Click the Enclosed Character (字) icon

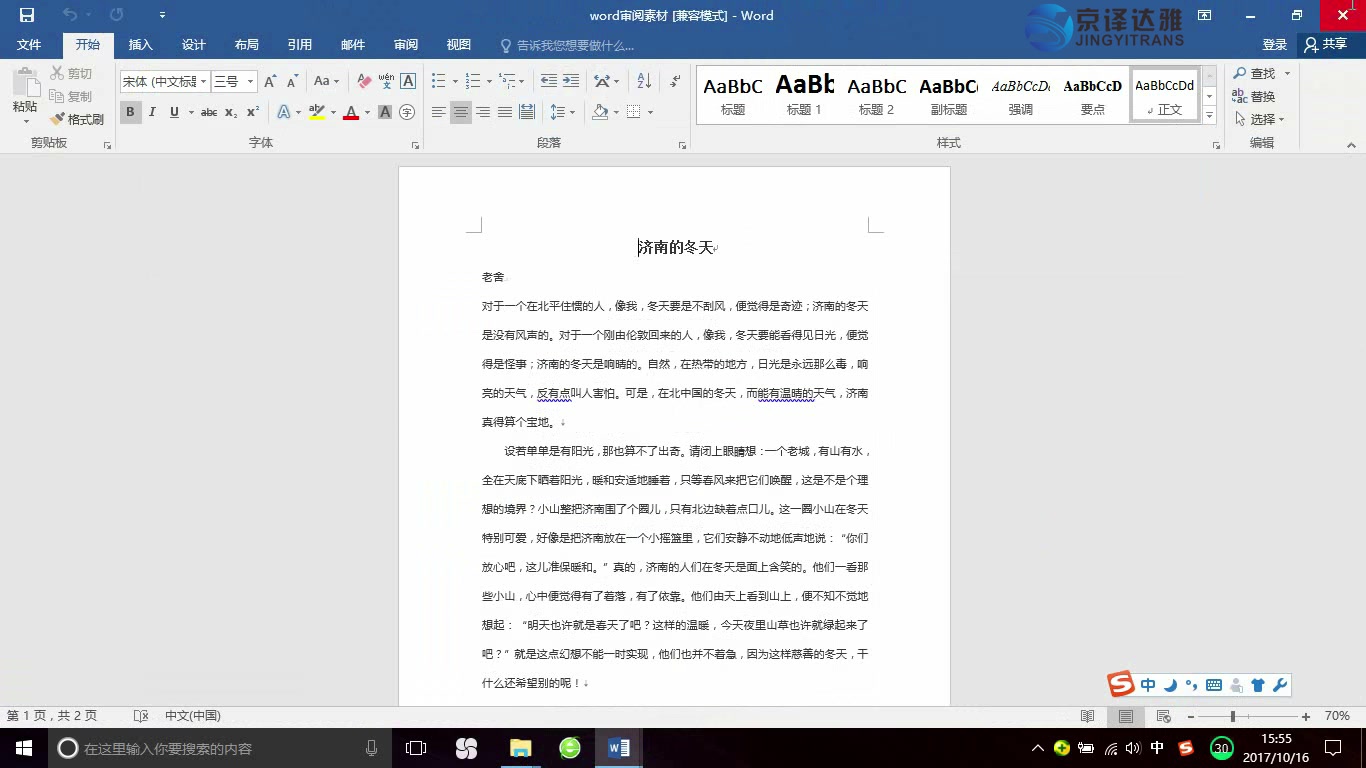(x=407, y=112)
